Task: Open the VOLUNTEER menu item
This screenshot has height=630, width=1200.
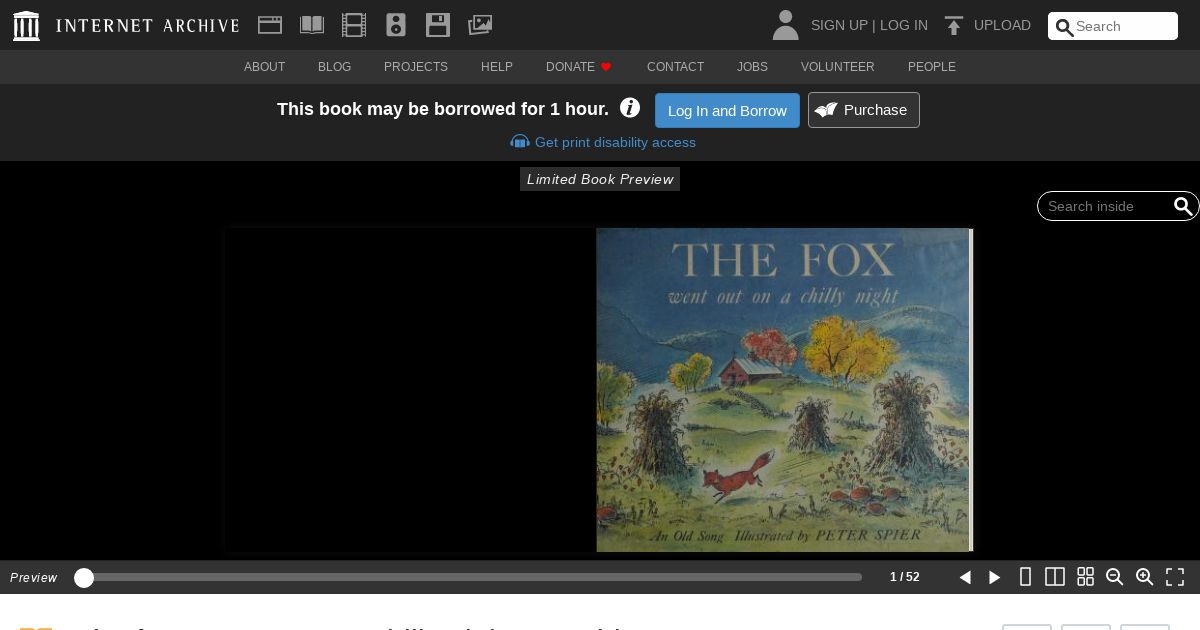Action: (x=838, y=67)
